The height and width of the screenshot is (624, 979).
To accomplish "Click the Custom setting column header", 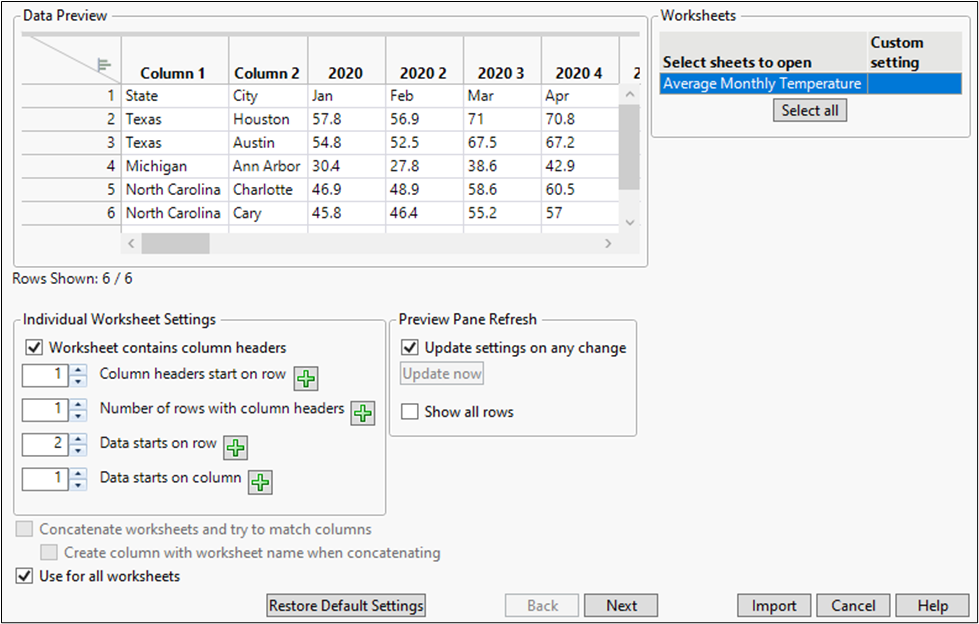I will point(914,52).
